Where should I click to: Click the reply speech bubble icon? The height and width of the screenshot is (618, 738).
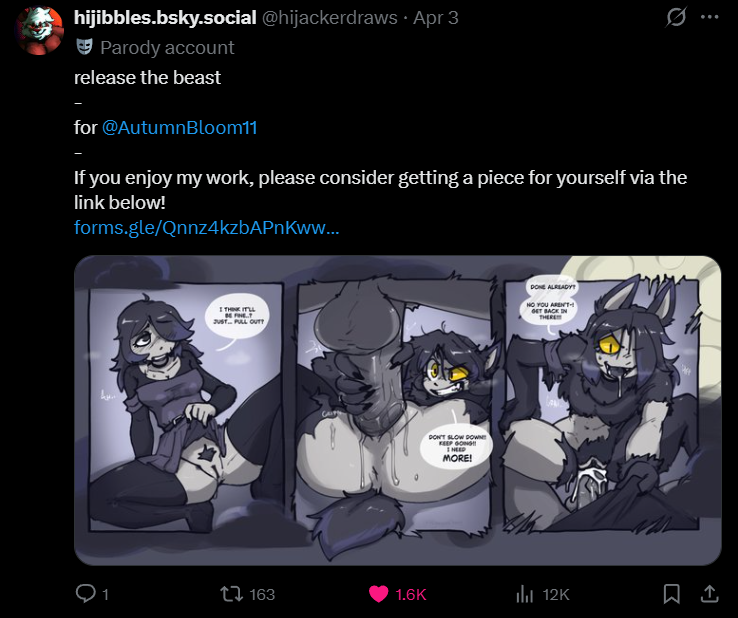tap(86, 594)
